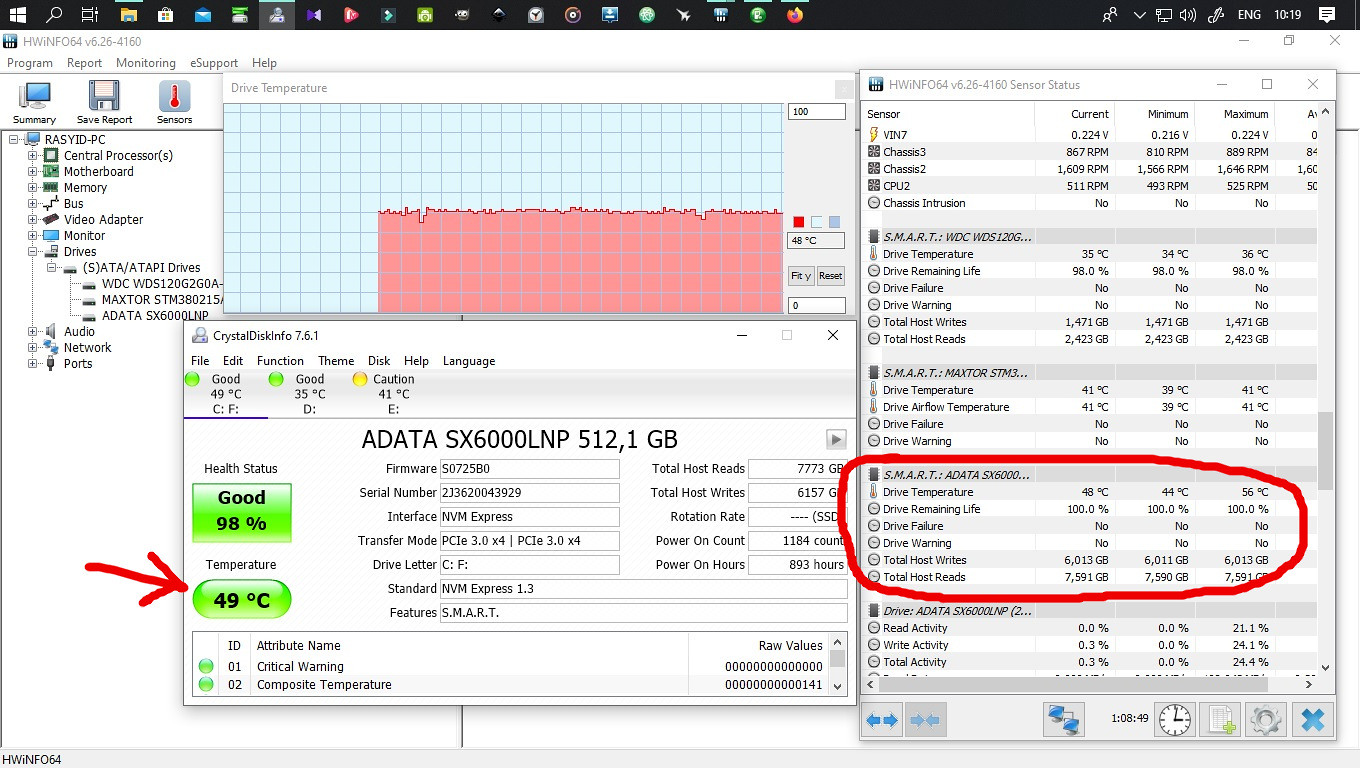Click the Good 98 % health status button
Viewport: 1360px width, 768px height.
click(x=242, y=511)
